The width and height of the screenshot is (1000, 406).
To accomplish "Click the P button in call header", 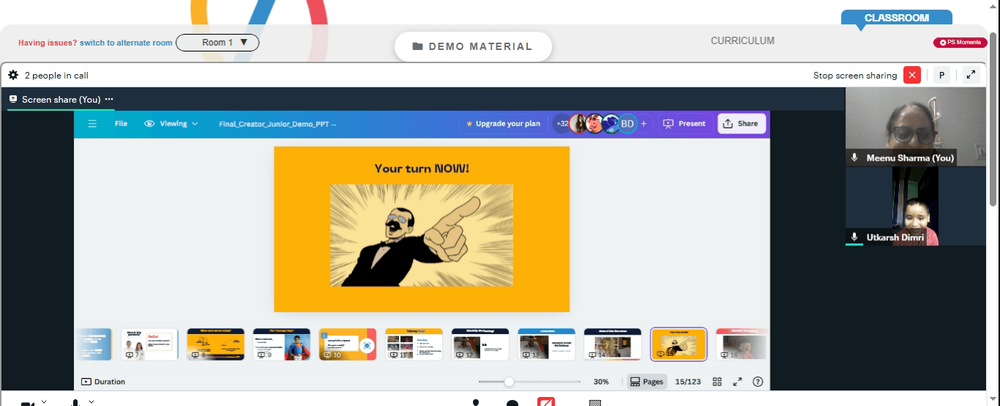I will (x=941, y=75).
